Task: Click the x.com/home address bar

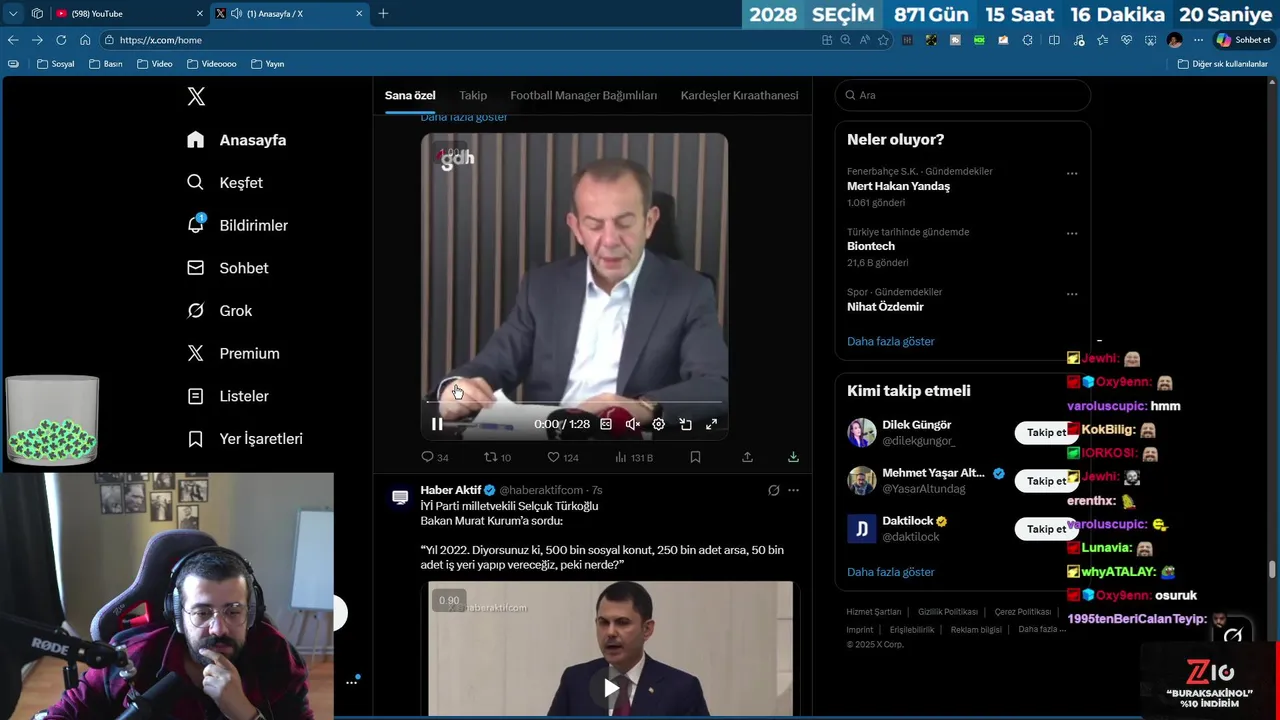Action: 460,40
